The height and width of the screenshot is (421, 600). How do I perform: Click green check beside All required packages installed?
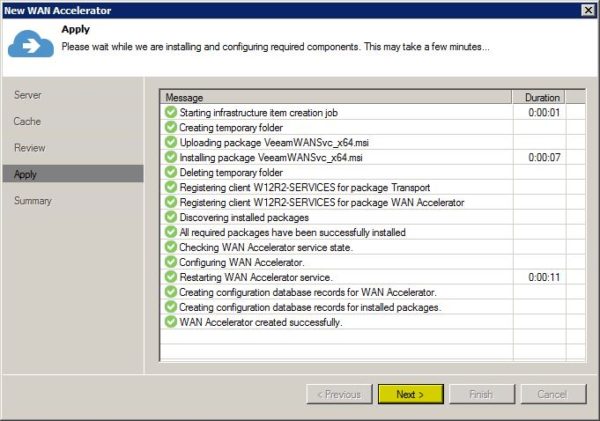pyautogui.click(x=171, y=232)
